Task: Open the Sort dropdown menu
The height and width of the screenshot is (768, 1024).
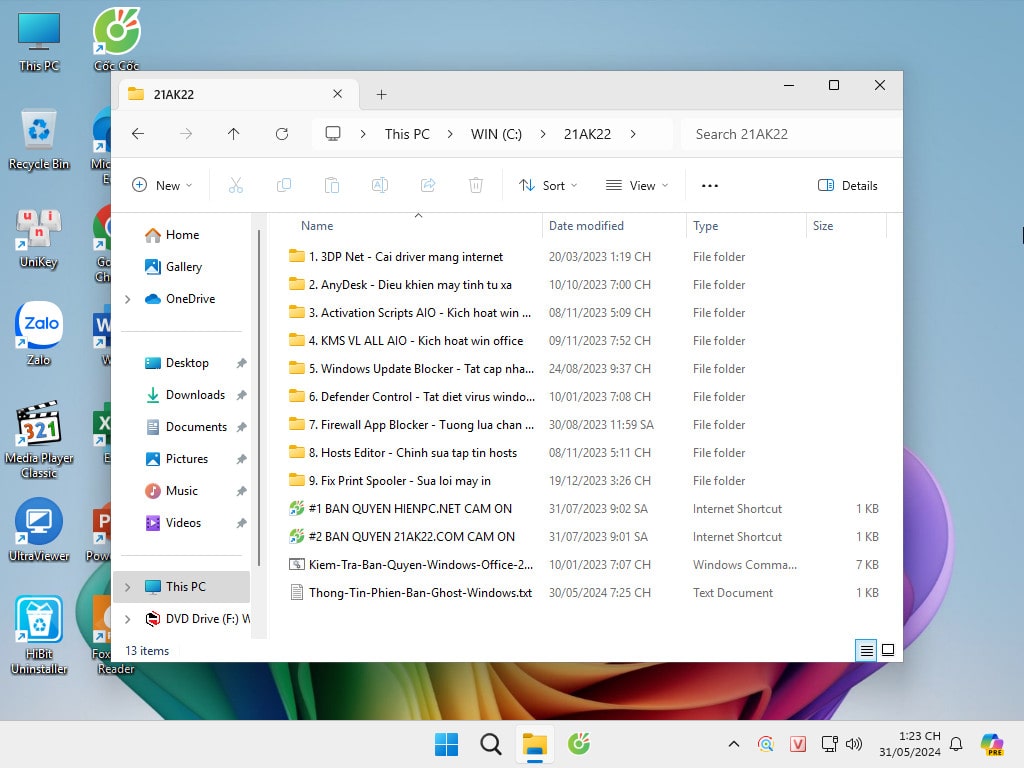Action: tap(548, 185)
